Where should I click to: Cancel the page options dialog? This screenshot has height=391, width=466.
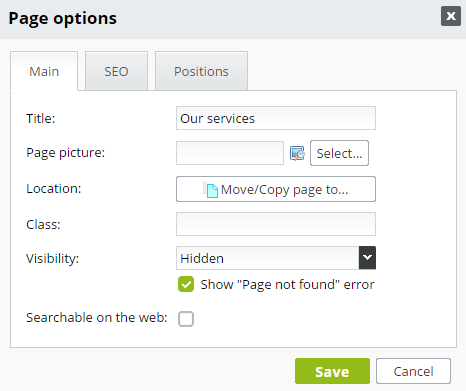click(x=413, y=371)
